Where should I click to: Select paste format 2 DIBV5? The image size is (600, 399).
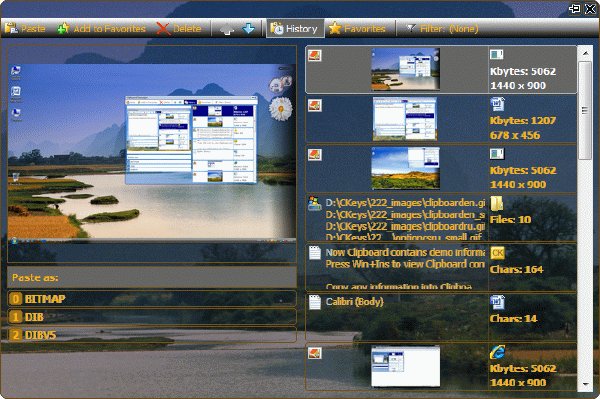pyautogui.click(x=152, y=335)
